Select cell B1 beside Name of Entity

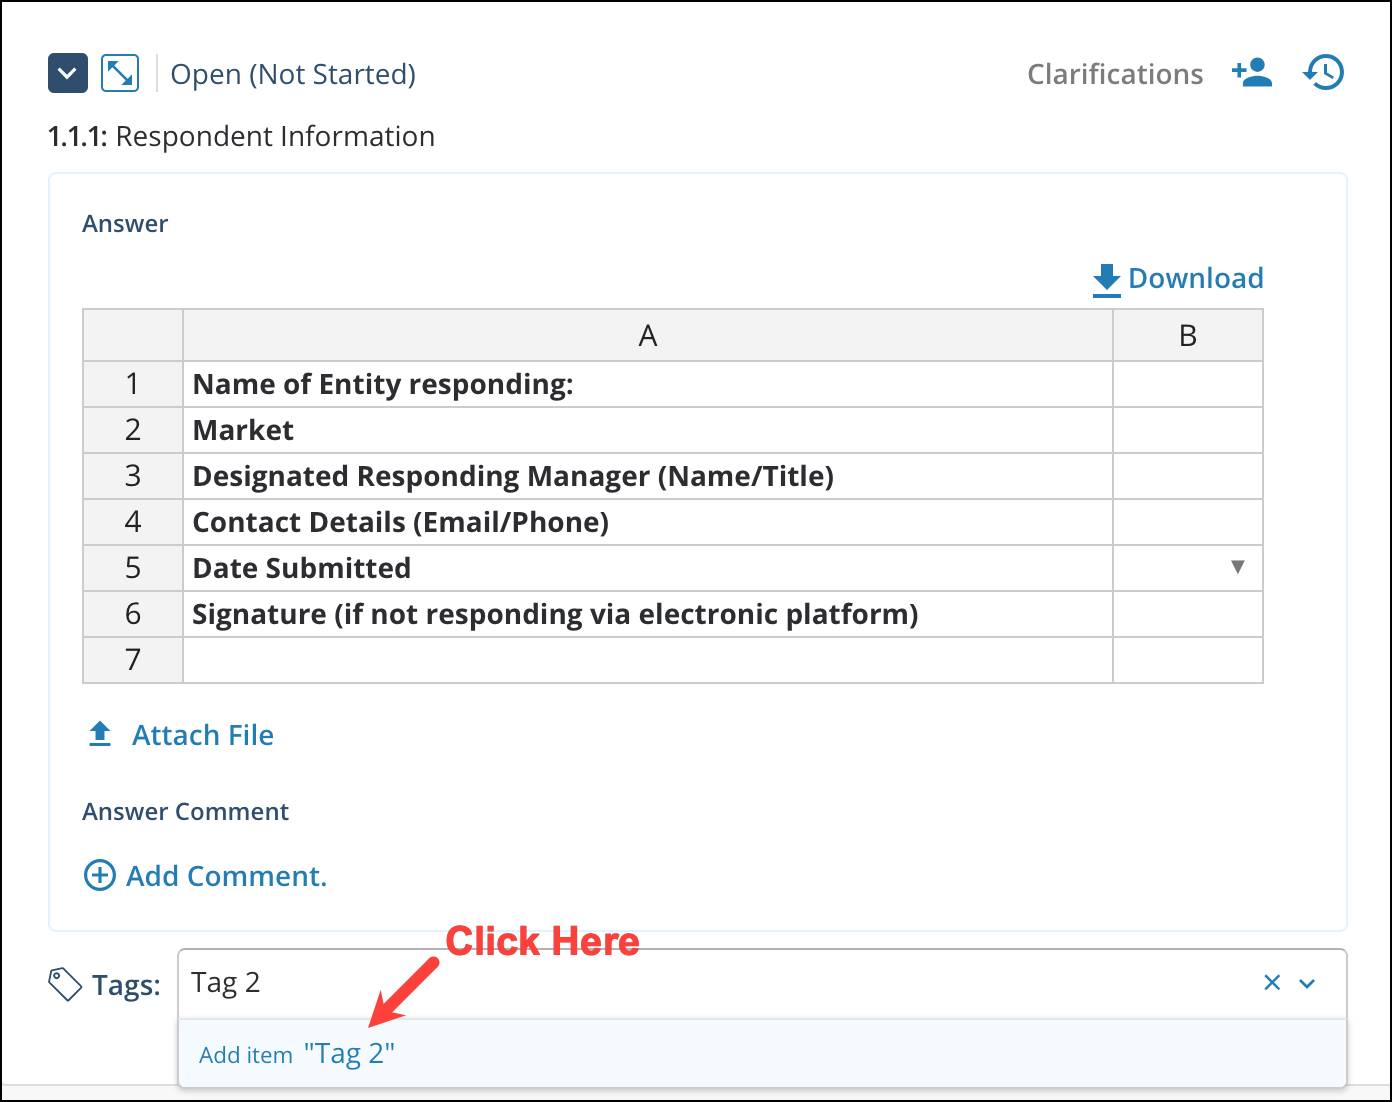(1187, 384)
